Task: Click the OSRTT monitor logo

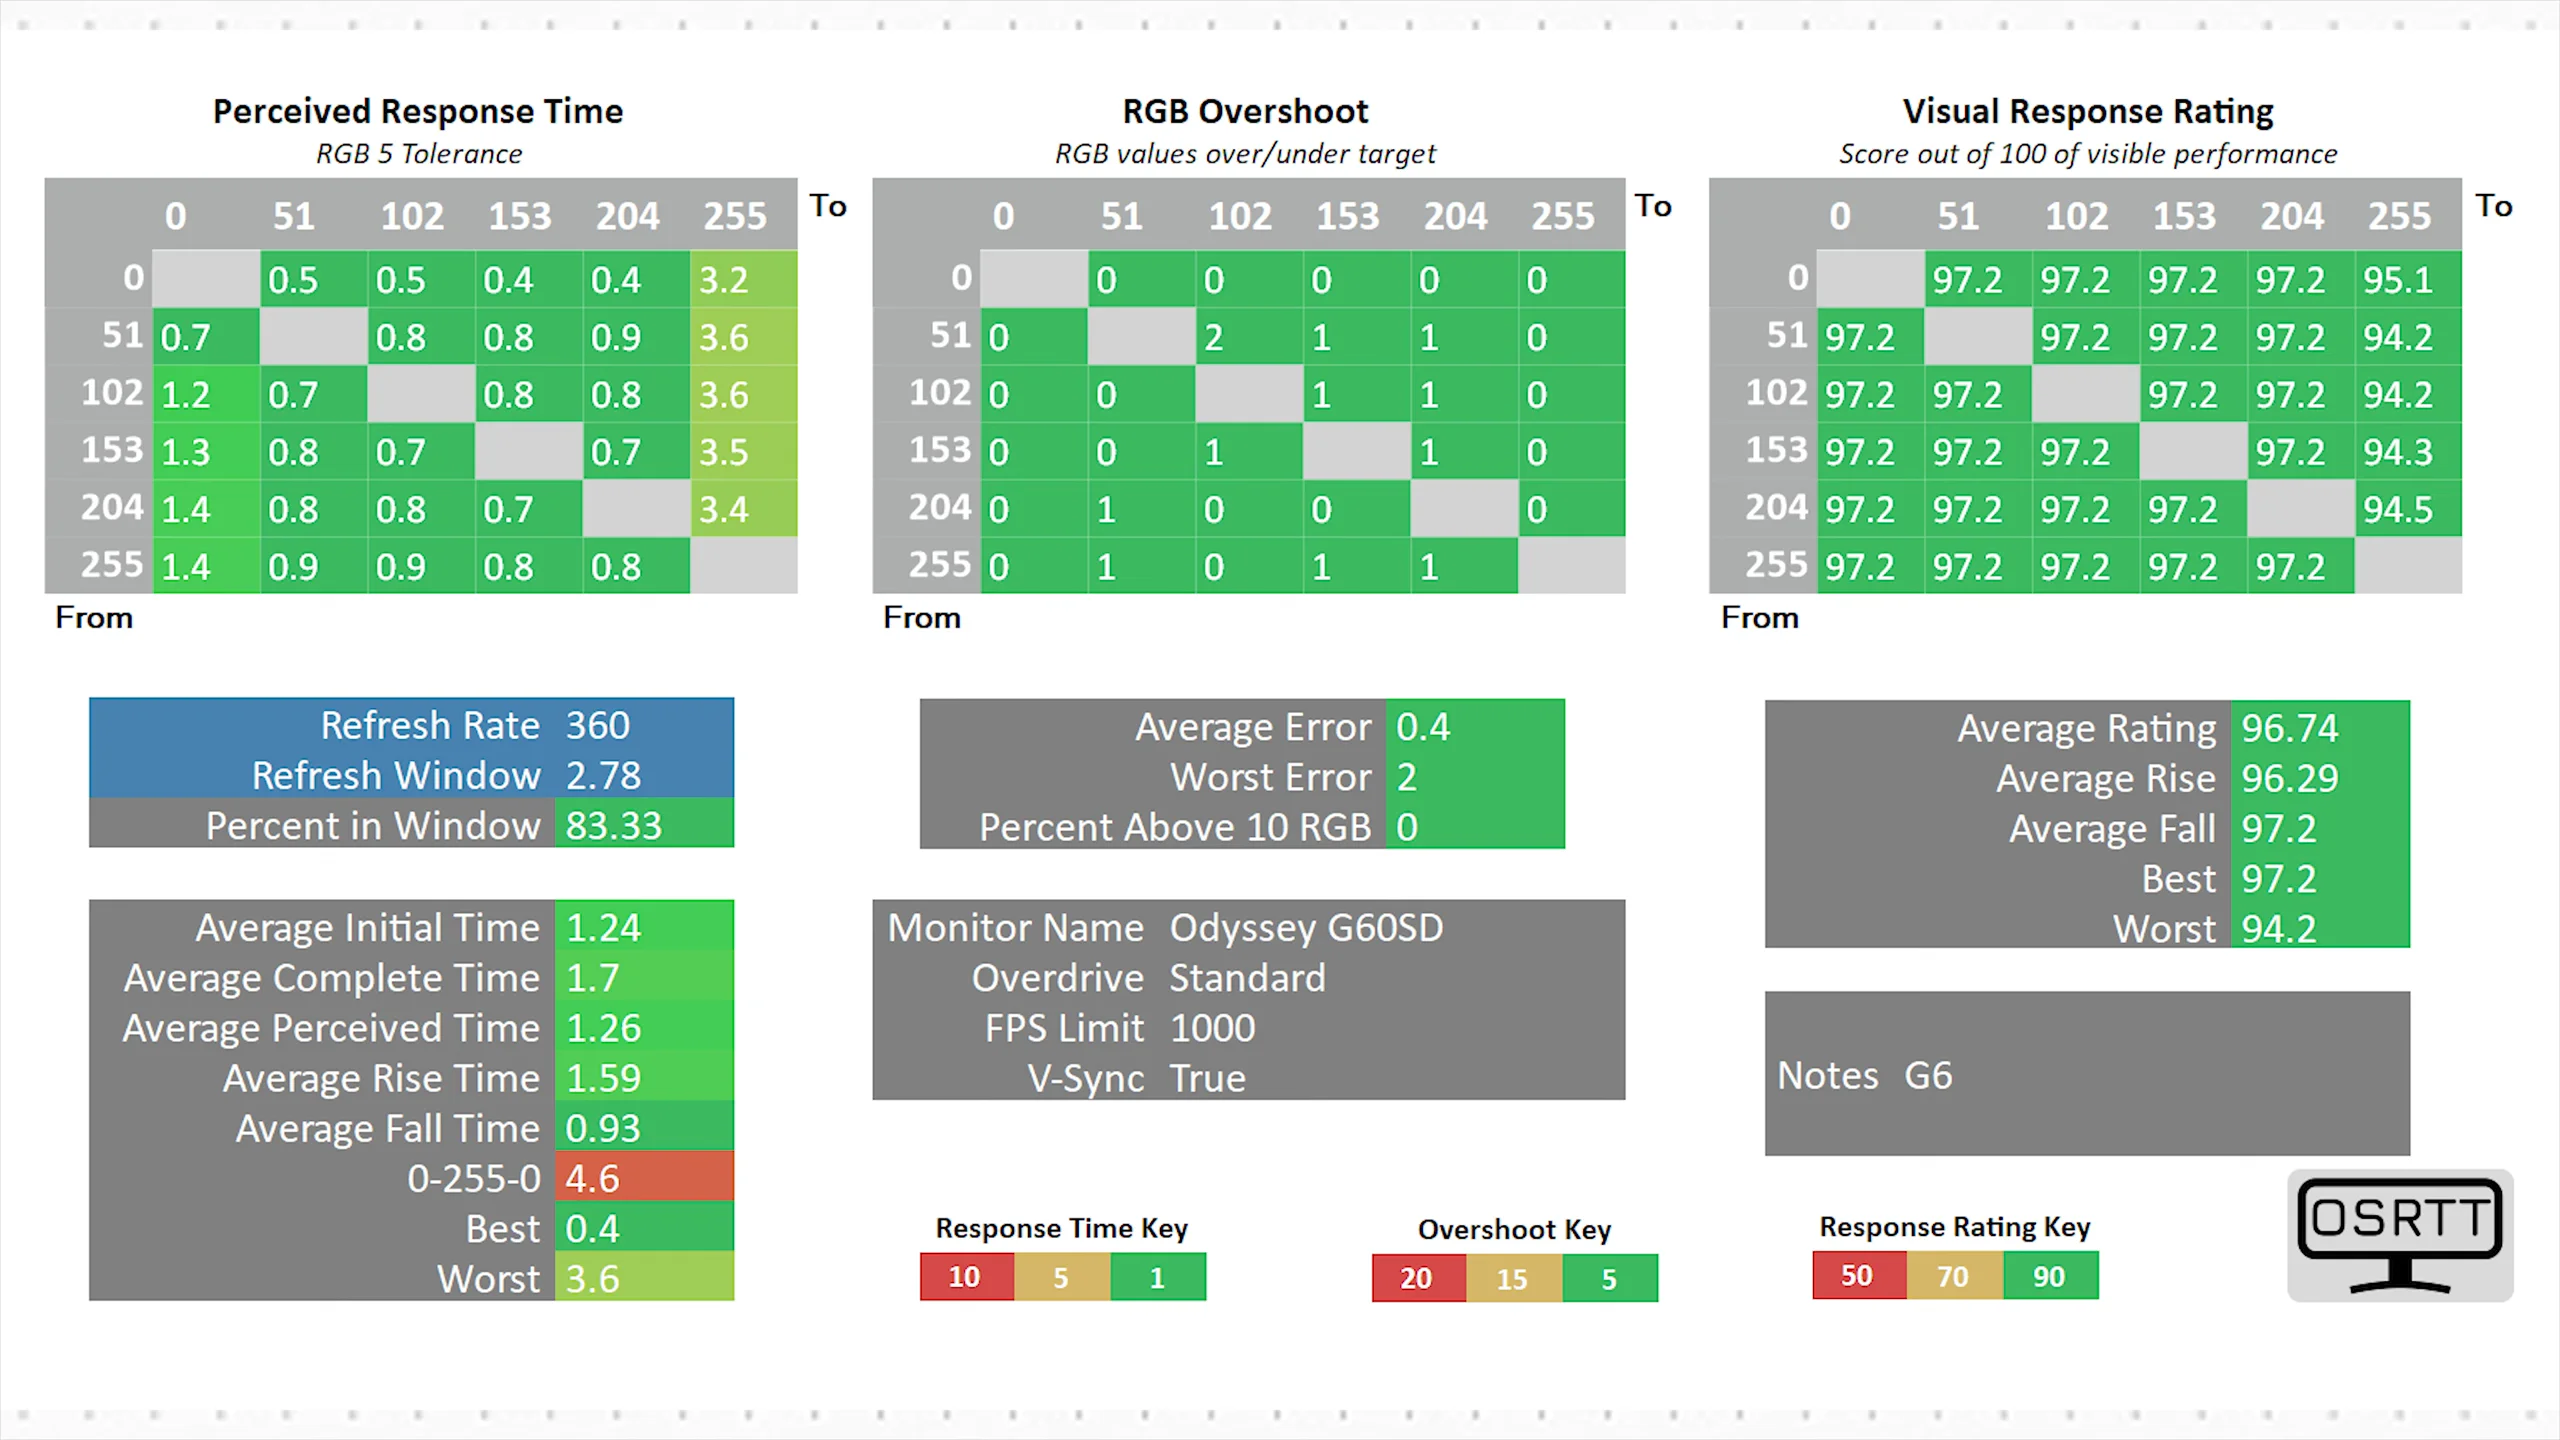Action: (2399, 1235)
